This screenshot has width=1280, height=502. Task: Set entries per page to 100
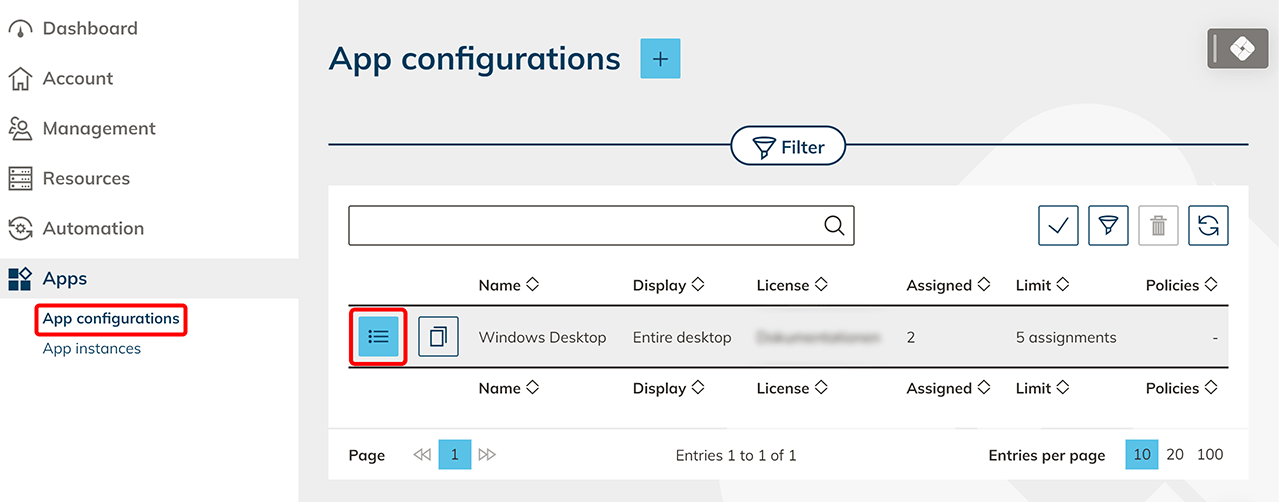click(x=1210, y=455)
